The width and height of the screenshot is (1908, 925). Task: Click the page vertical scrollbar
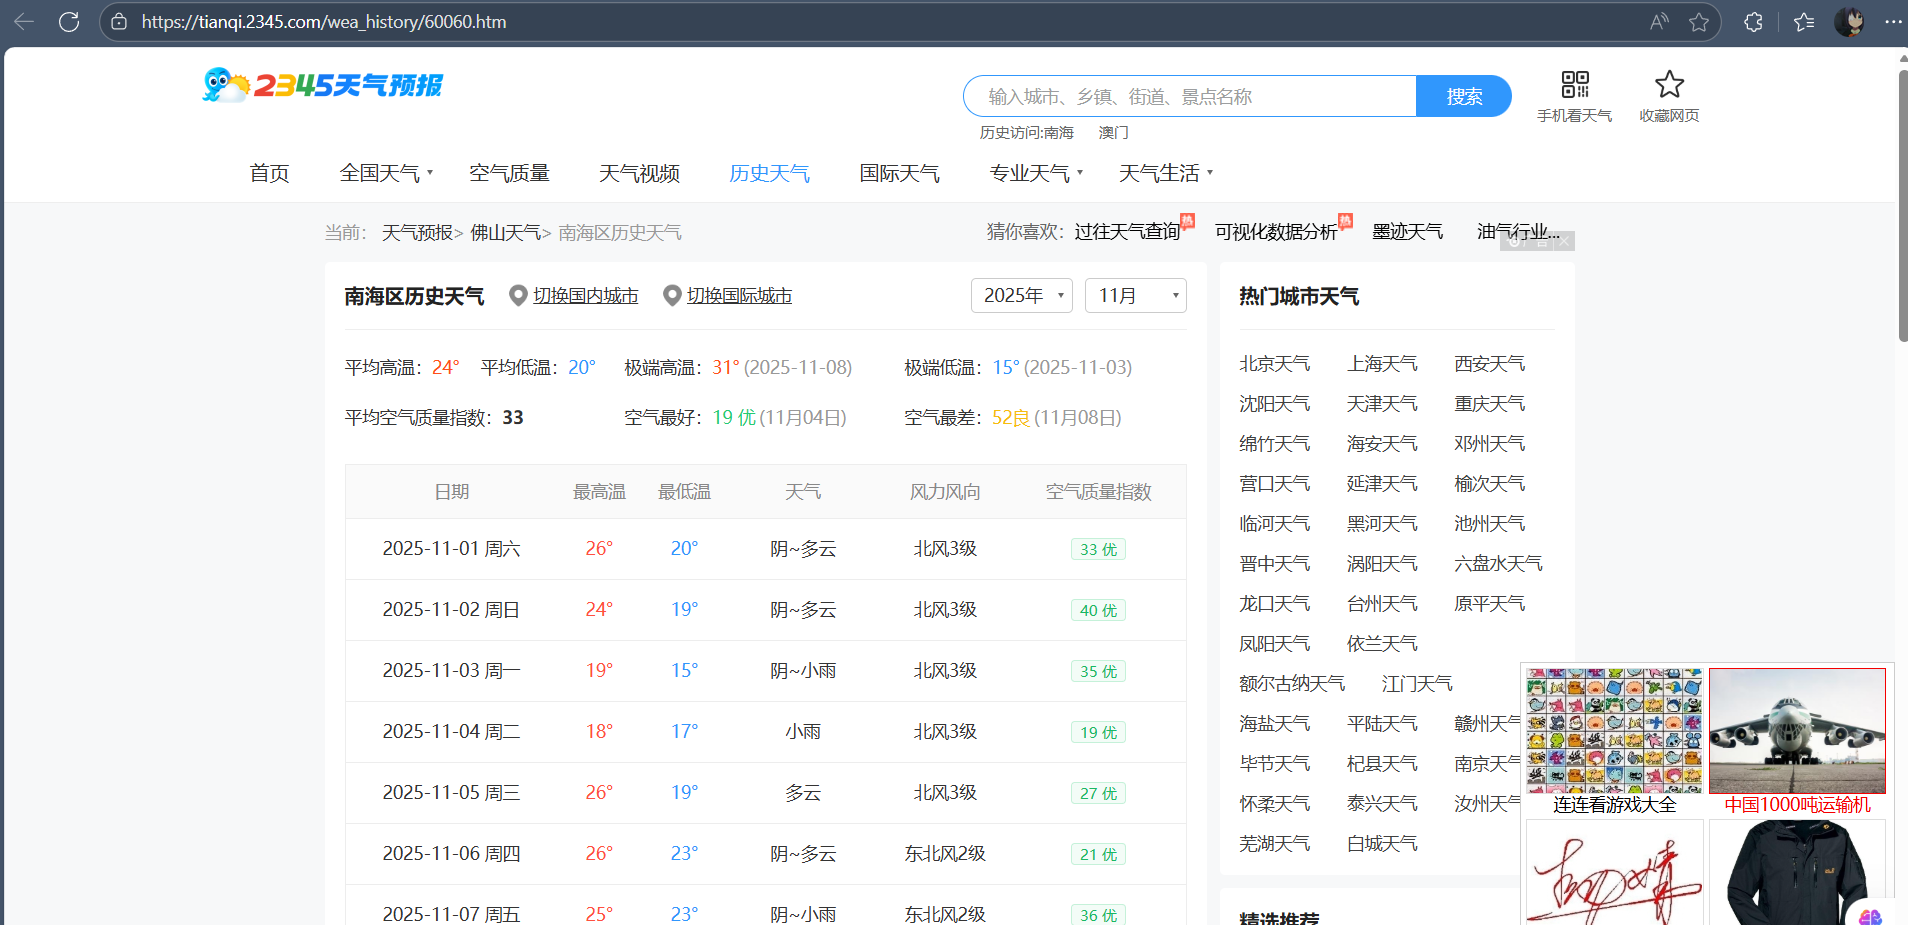(1902, 205)
